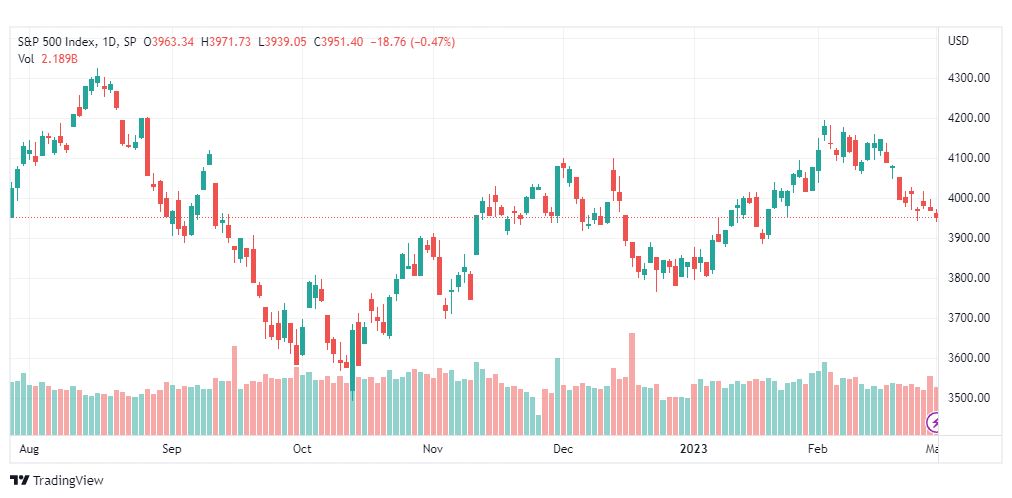Click the USD currency label
Image resolution: width=1012 pixels, height=498 pixels.
click(x=957, y=41)
